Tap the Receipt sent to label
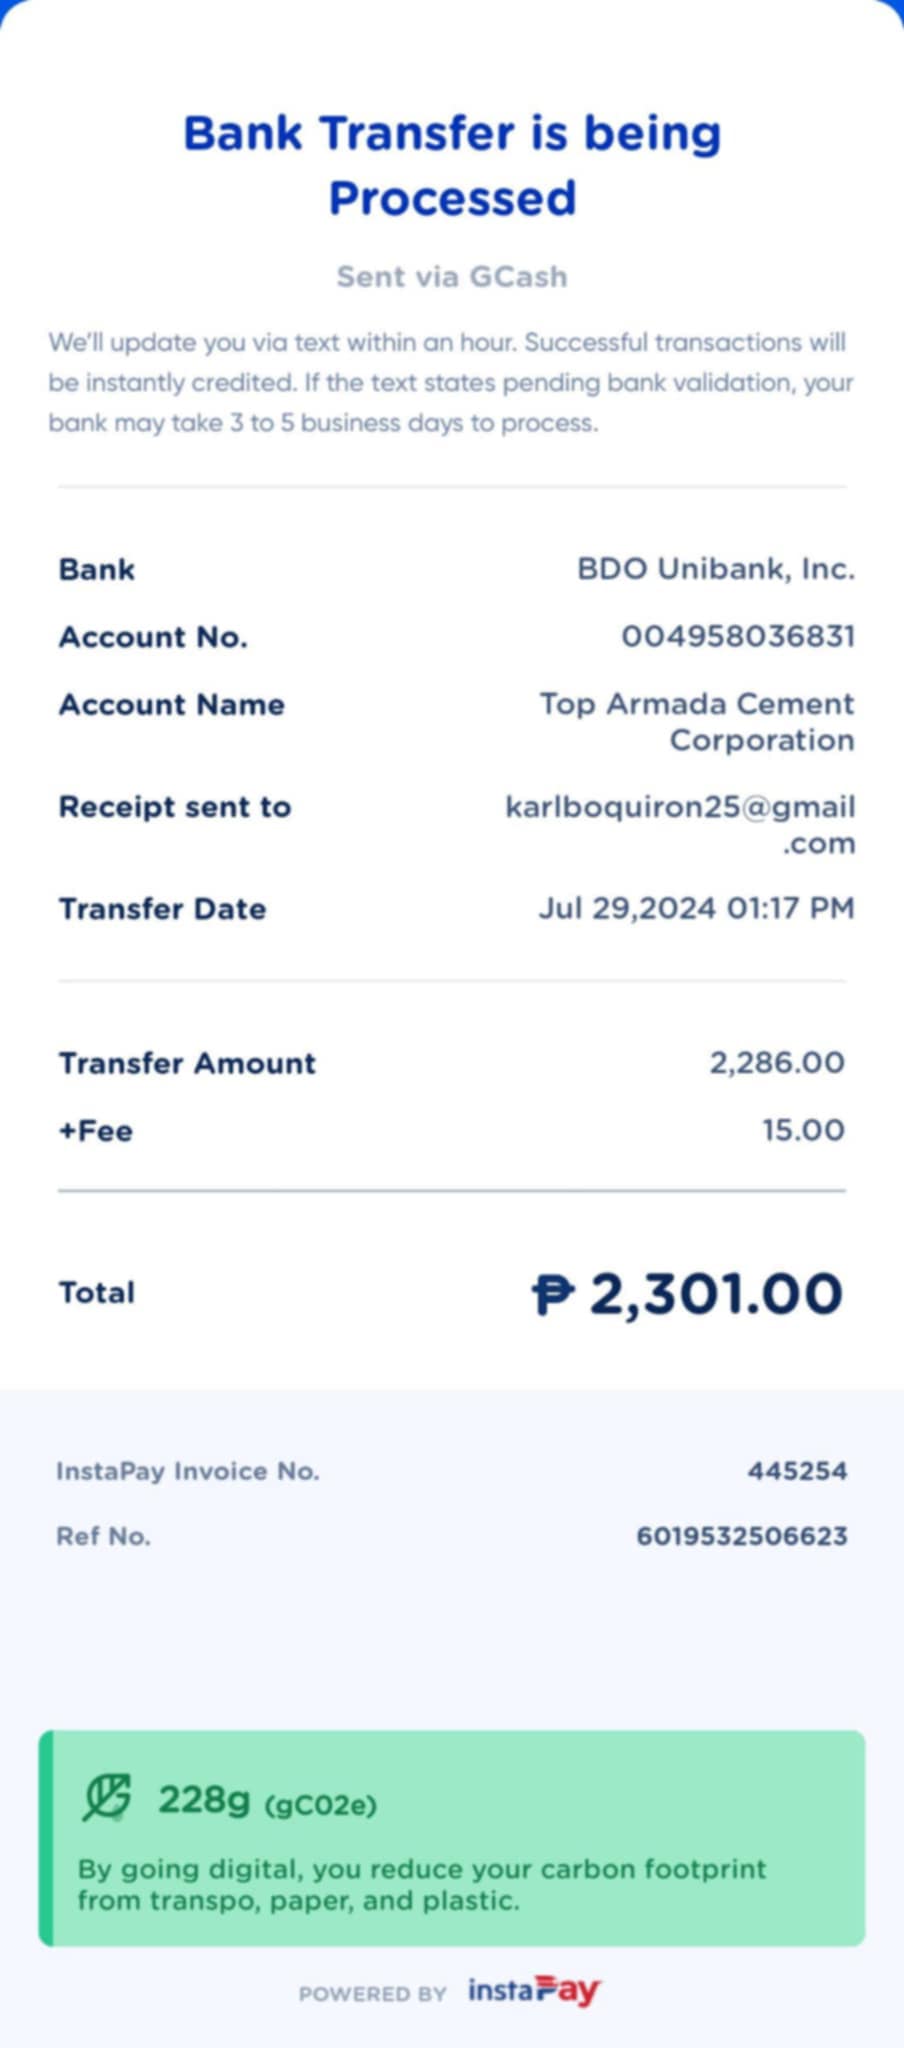This screenshot has width=904, height=2048. (x=175, y=807)
